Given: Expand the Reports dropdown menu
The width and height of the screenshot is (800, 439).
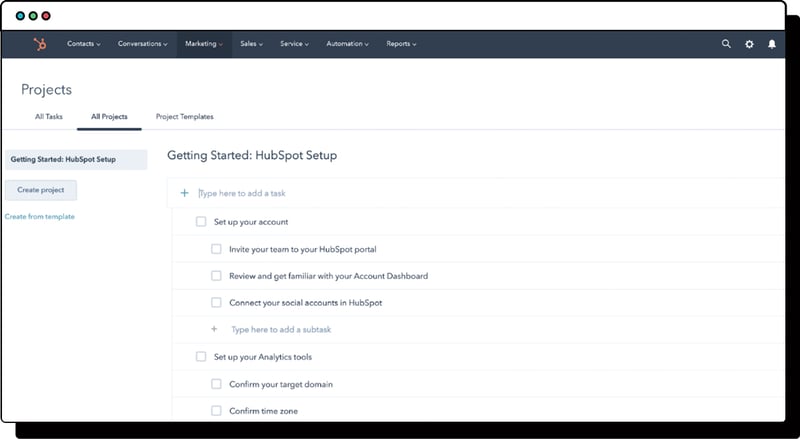Looking at the screenshot, I should 401,44.
